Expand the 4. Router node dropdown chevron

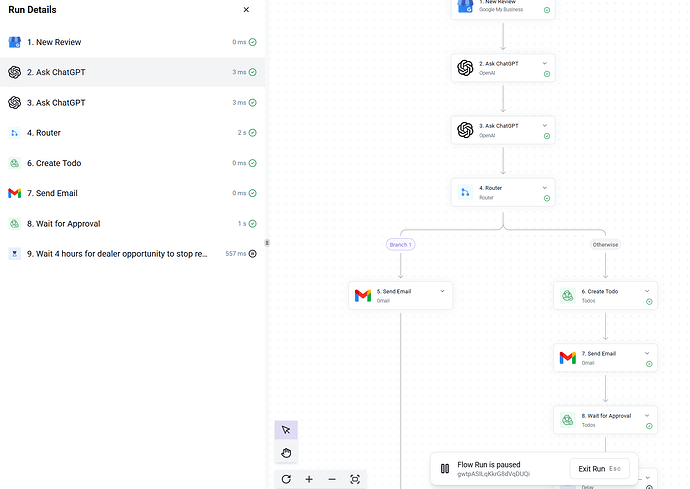coord(545,188)
